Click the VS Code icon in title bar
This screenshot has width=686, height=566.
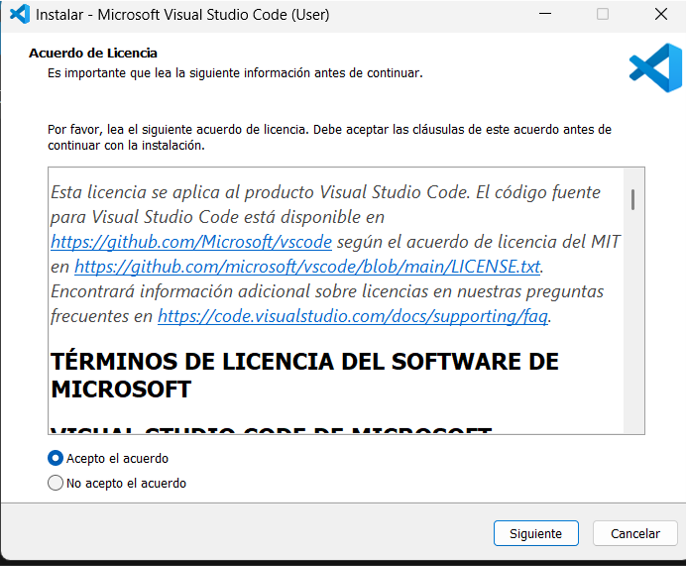[20, 14]
